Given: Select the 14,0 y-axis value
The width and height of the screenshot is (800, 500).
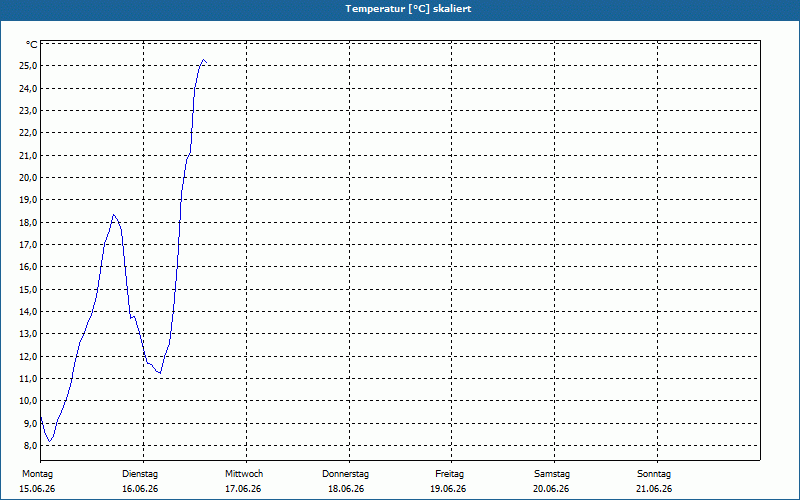Looking at the screenshot, I should [29, 311].
